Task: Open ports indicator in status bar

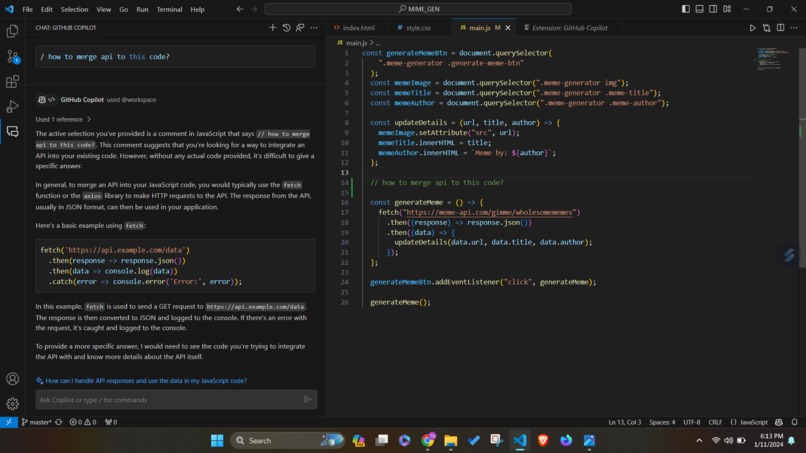Action: [x=111, y=422]
